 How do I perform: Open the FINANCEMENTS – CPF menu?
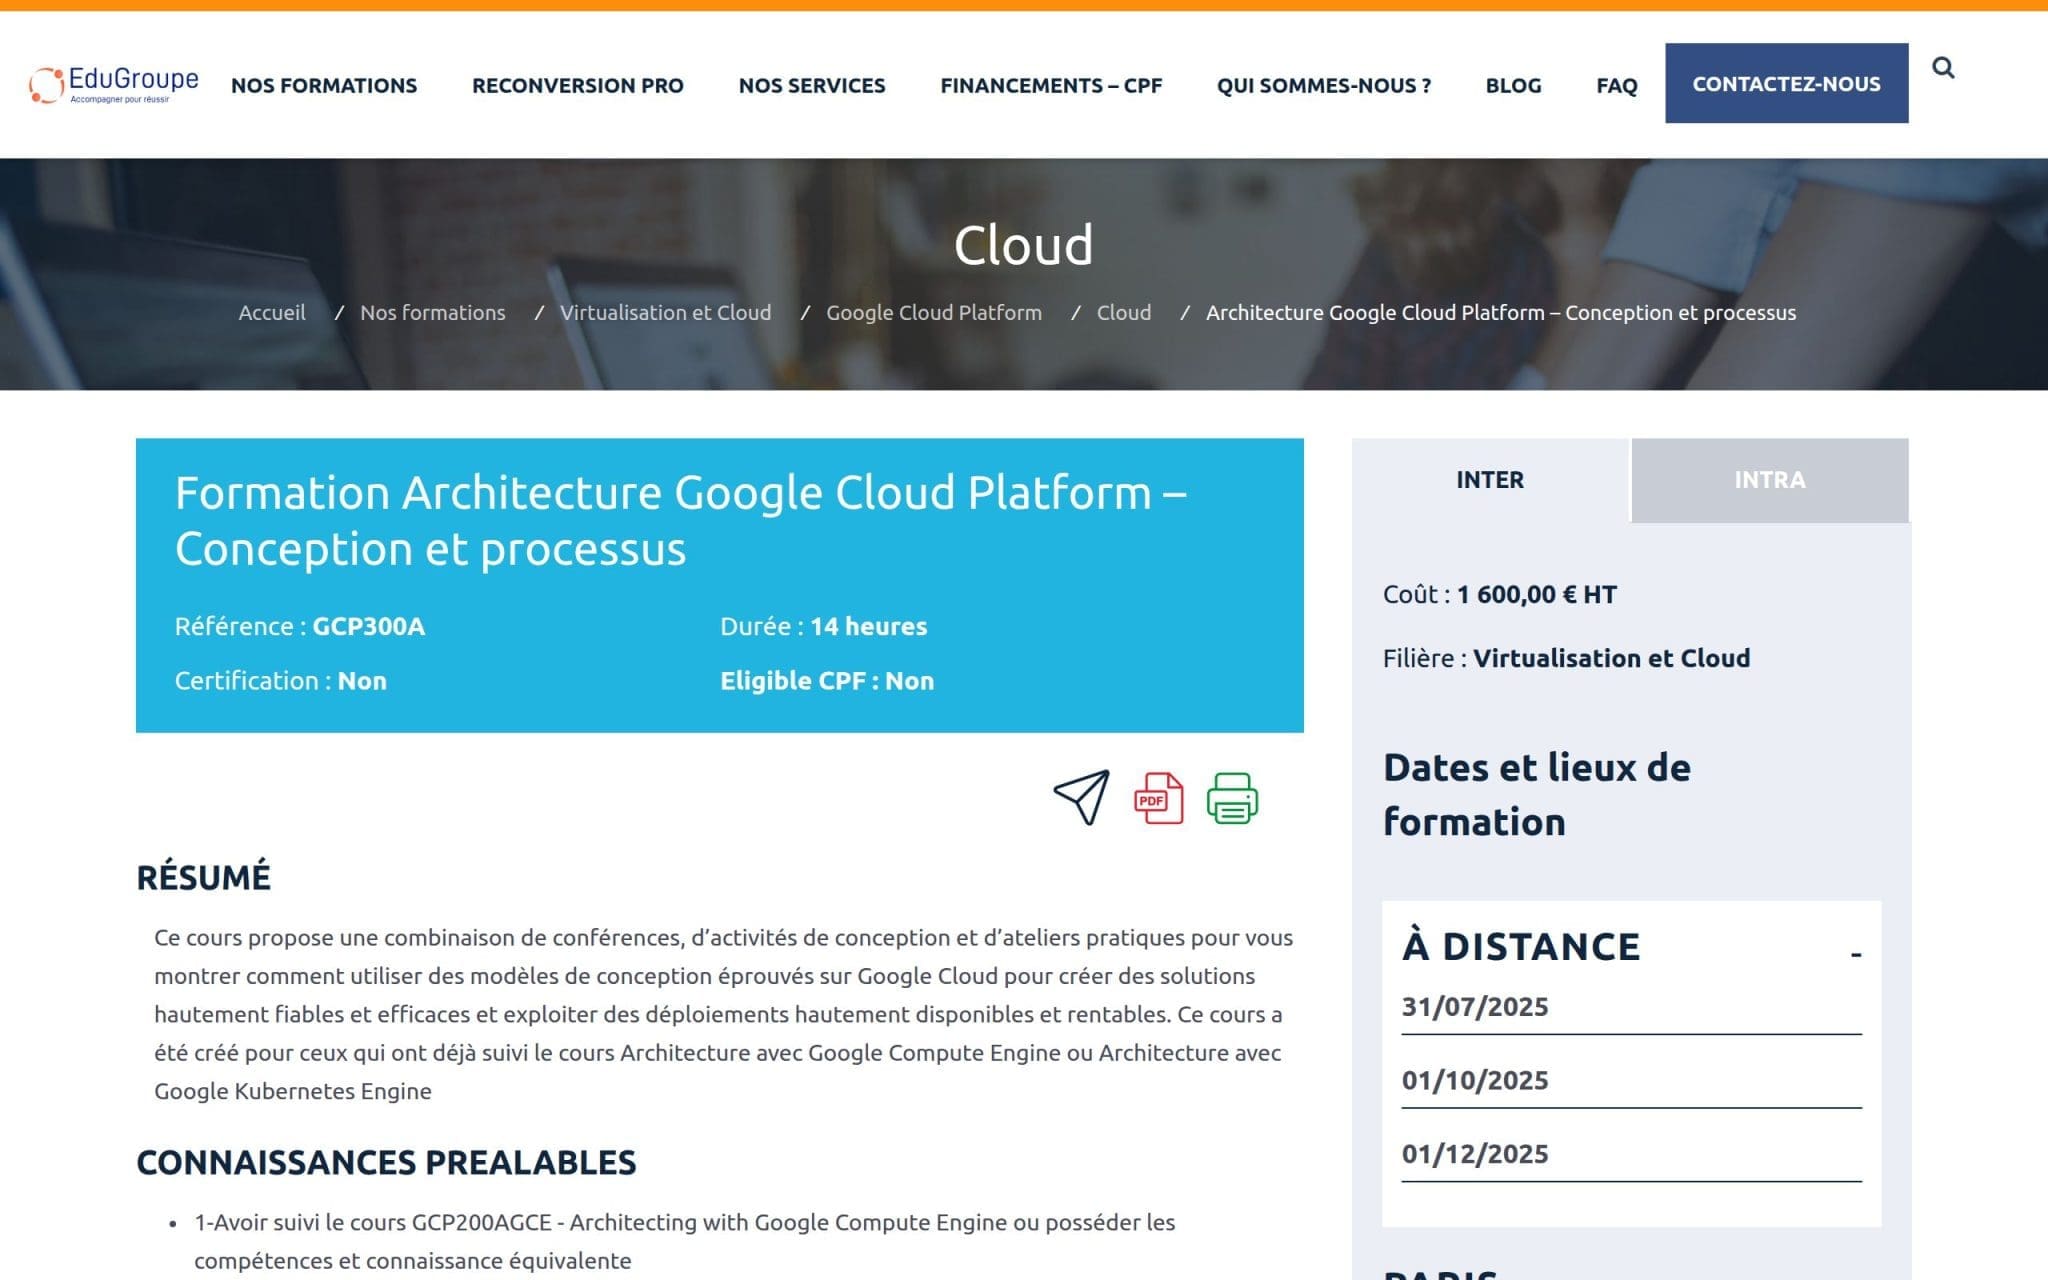point(1050,85)
